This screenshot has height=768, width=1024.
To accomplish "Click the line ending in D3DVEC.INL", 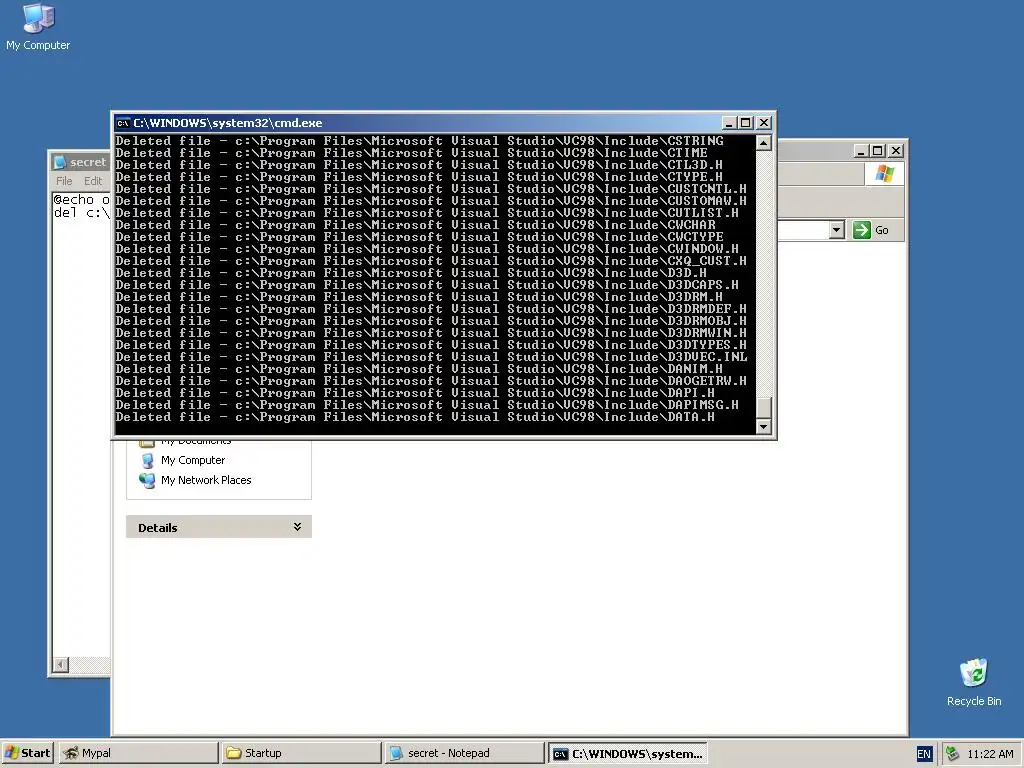I will click(431, 357).
